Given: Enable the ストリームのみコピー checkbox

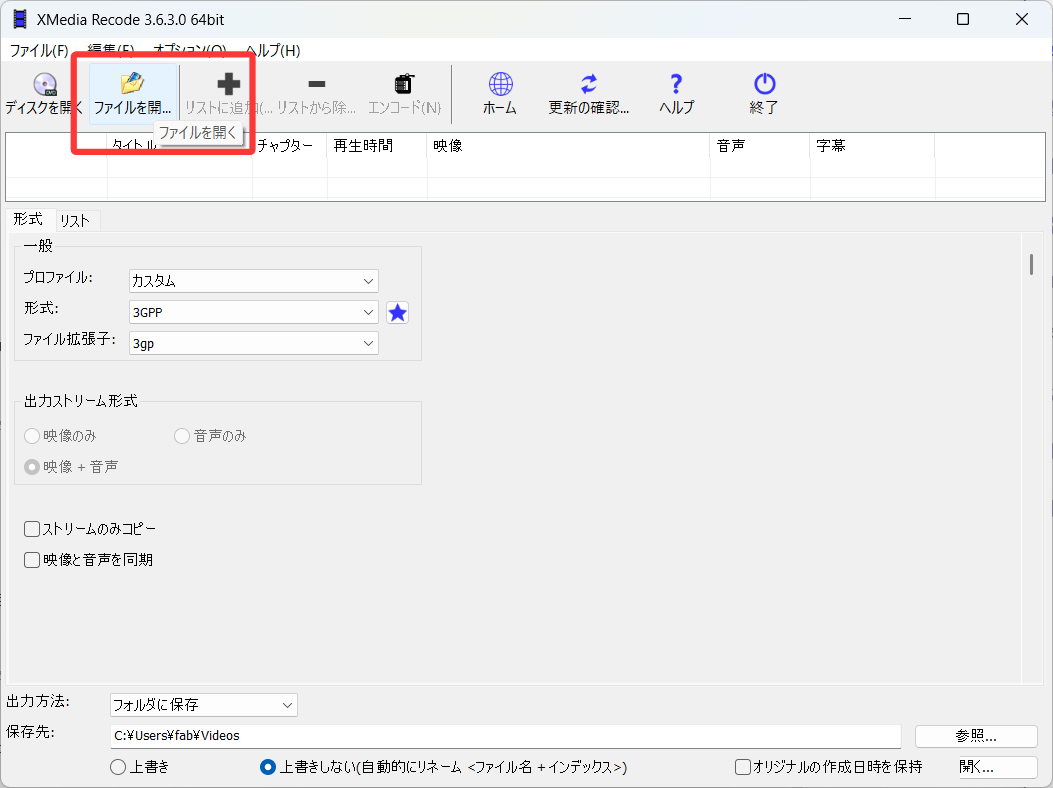Looking at the screenshot, I should pos(32,529).
